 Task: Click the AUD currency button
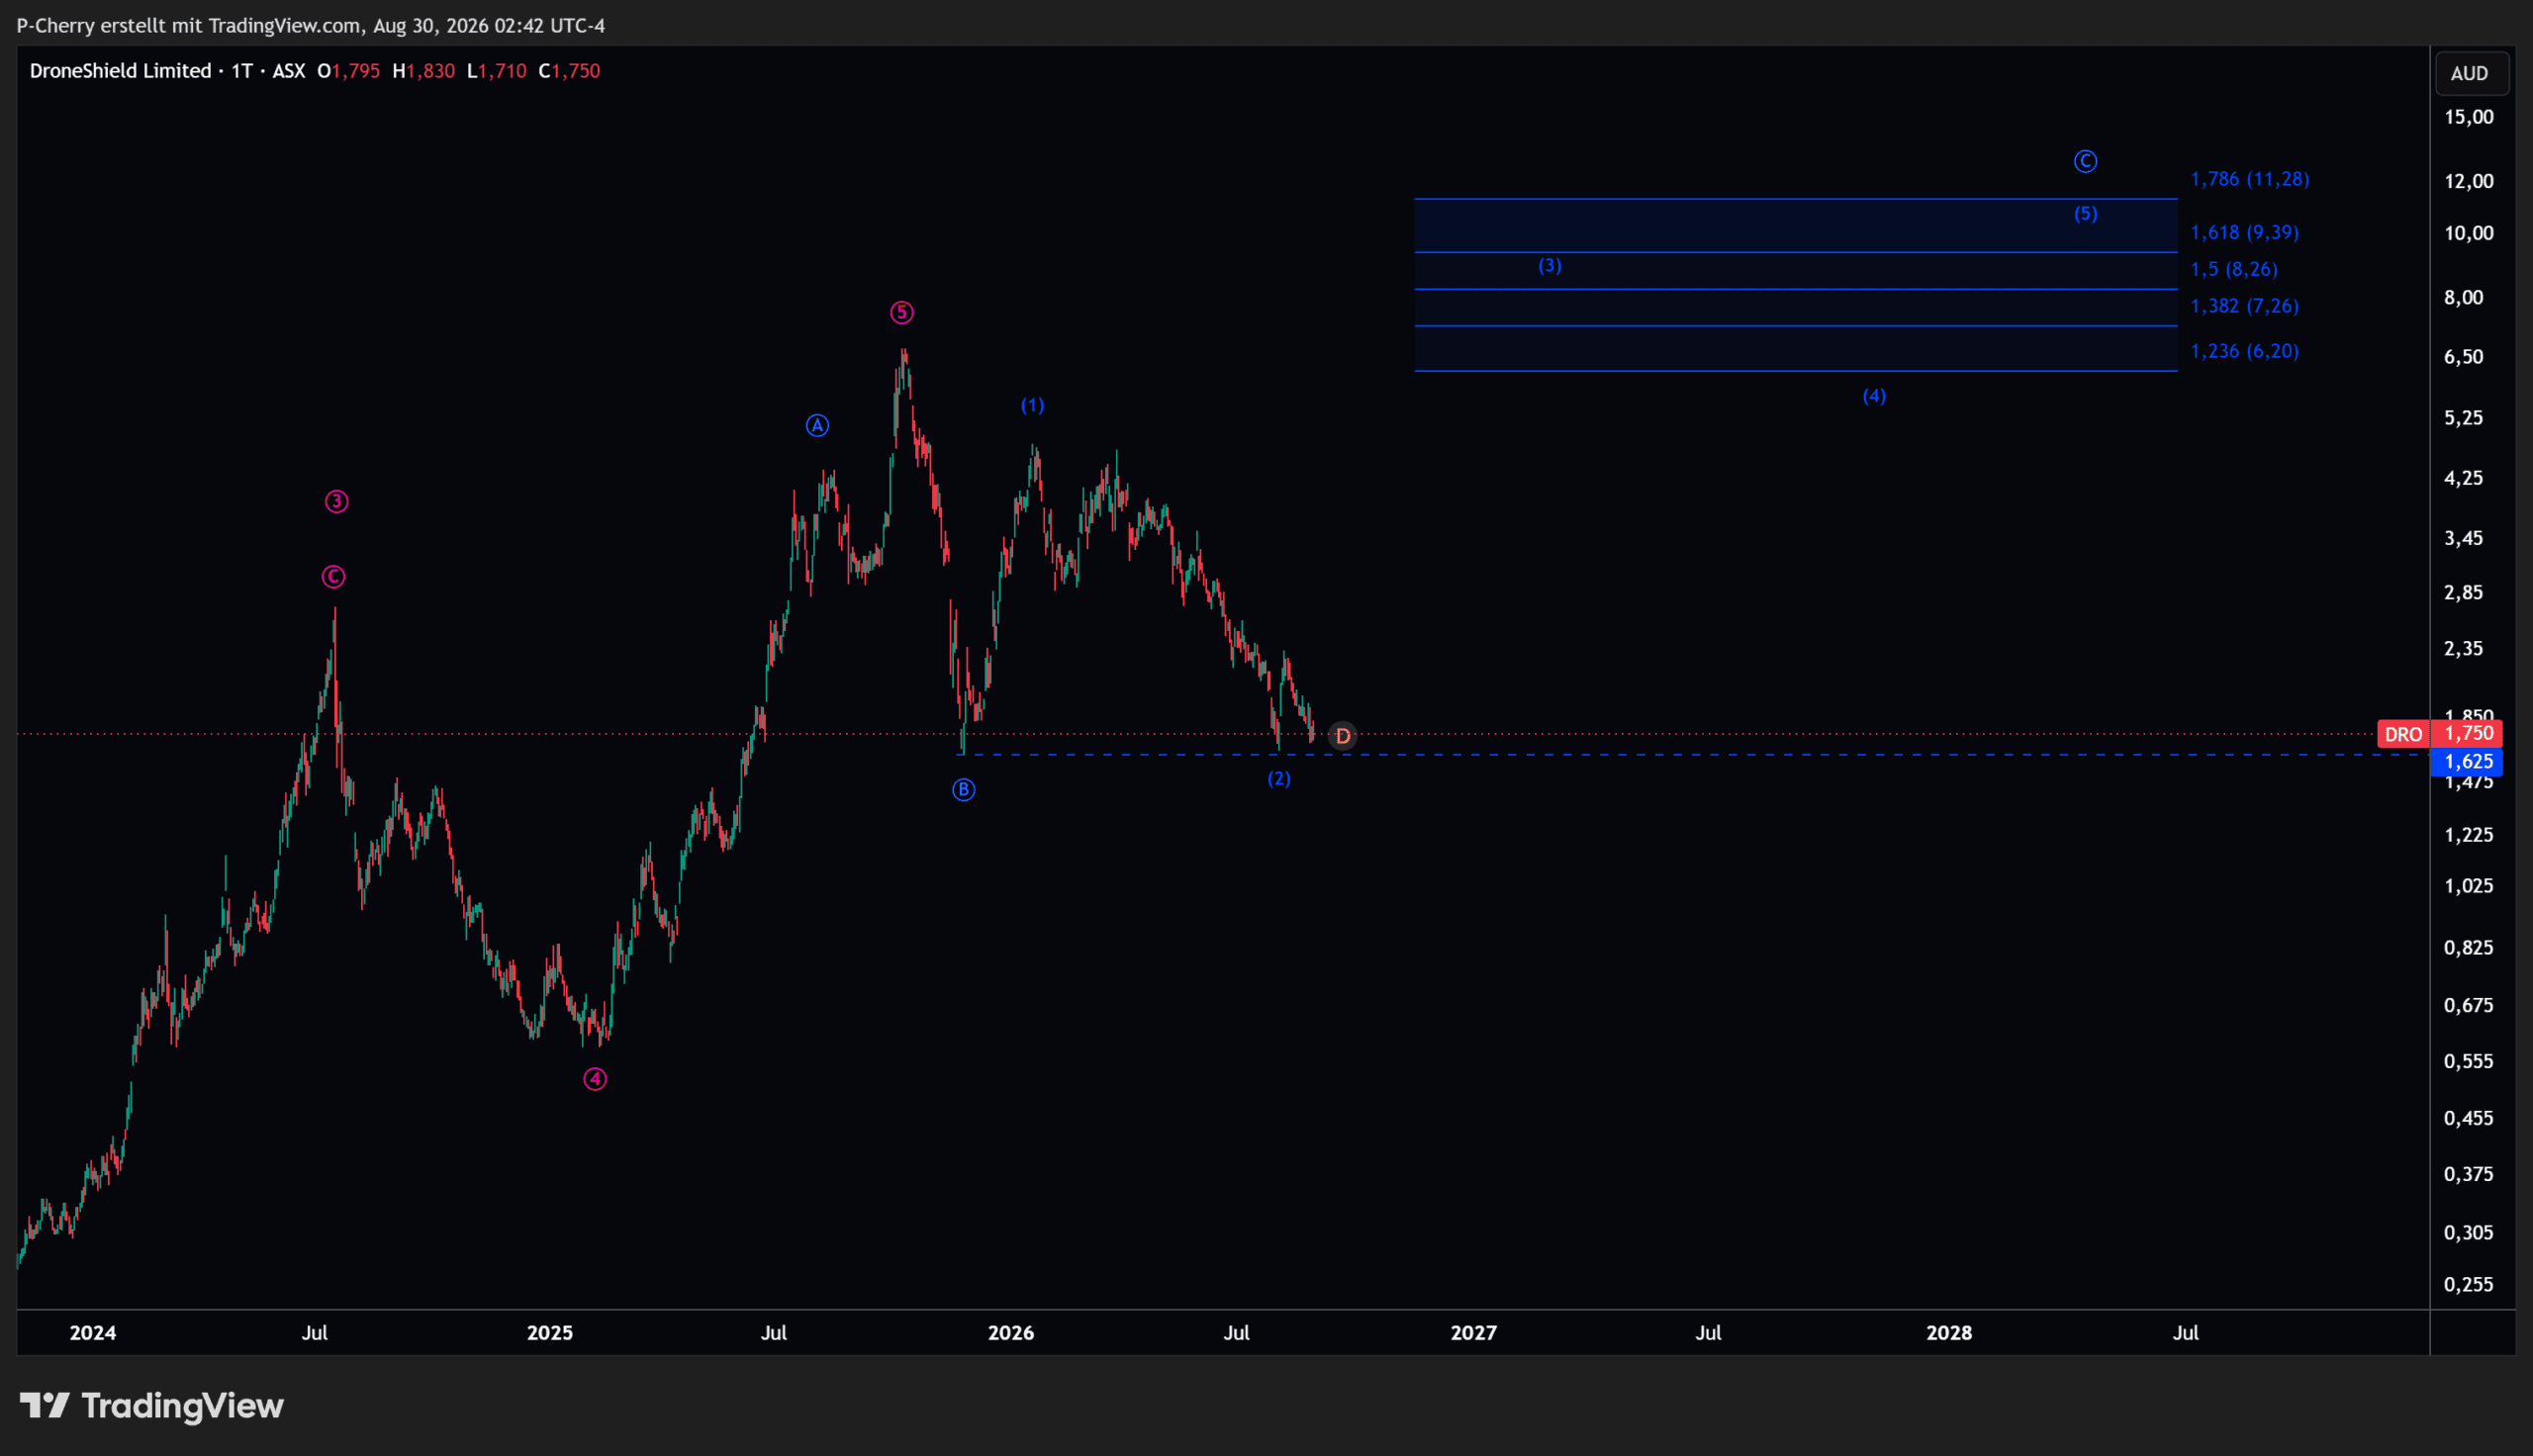point(2470,73)
